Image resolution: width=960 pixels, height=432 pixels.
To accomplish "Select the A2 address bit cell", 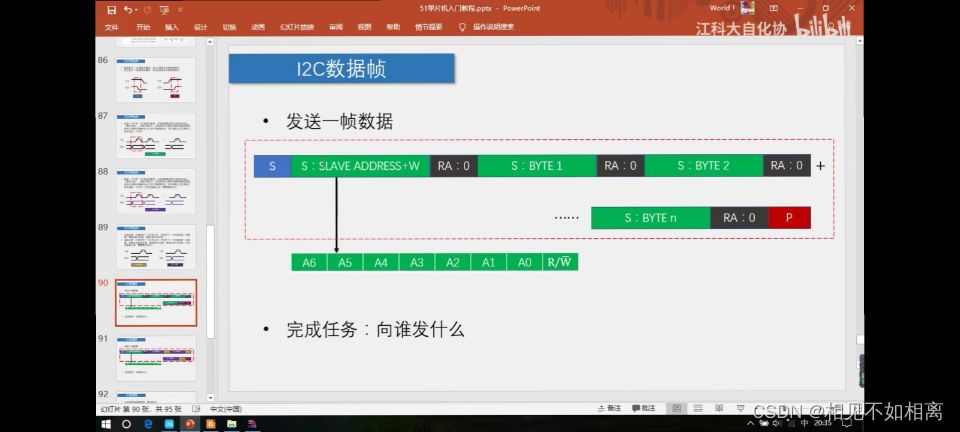I will pyautogui.click(x=452, y=263).
